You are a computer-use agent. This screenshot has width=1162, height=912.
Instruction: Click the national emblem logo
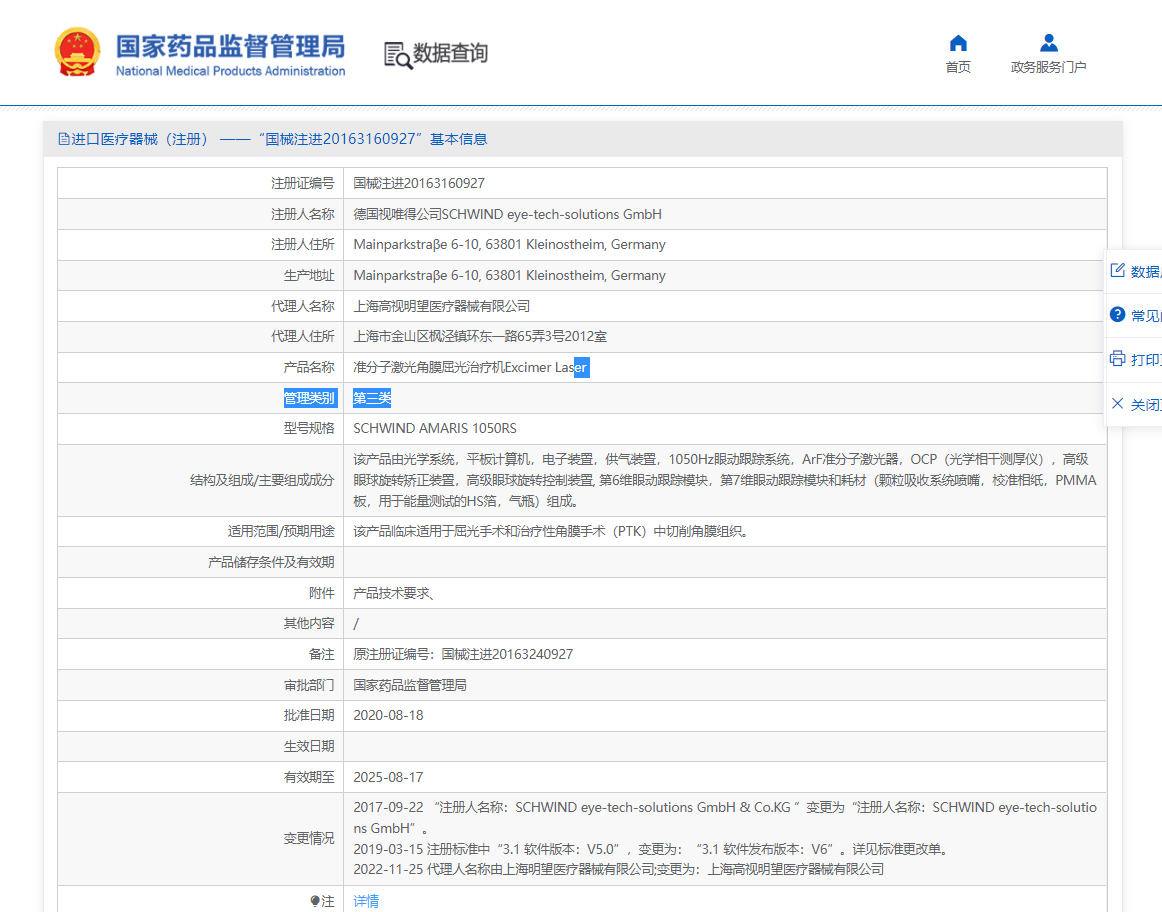[x=77, y=52]
